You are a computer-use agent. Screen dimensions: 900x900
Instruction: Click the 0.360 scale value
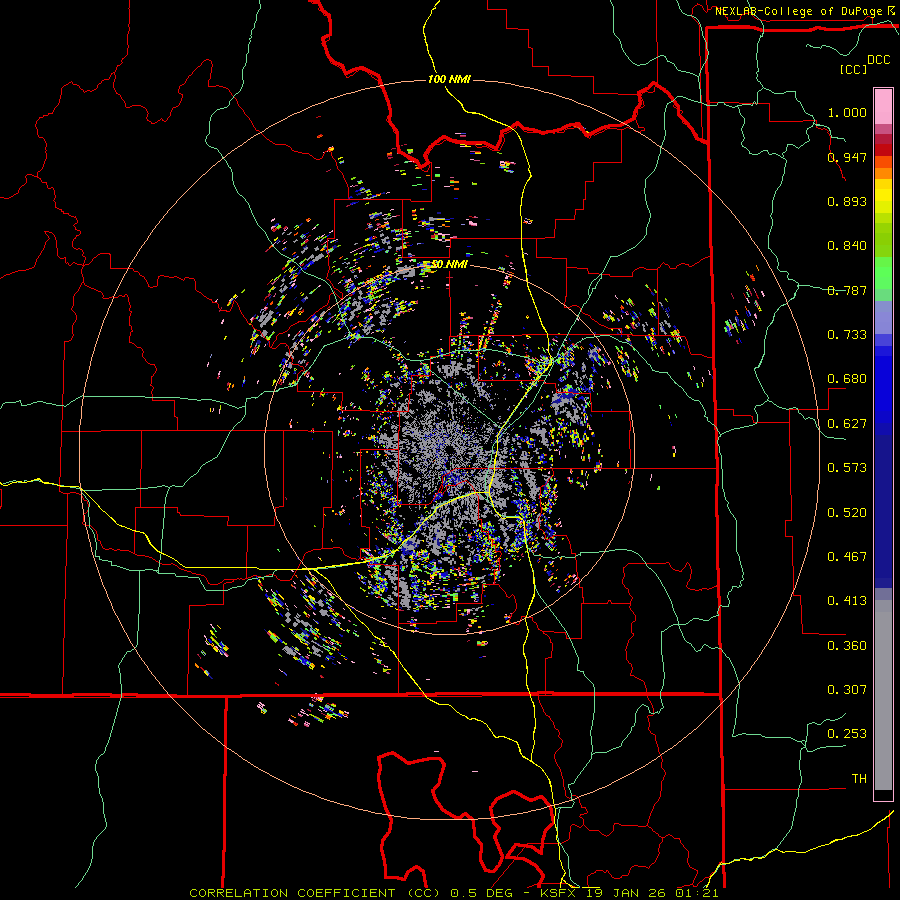pos(847,646)
